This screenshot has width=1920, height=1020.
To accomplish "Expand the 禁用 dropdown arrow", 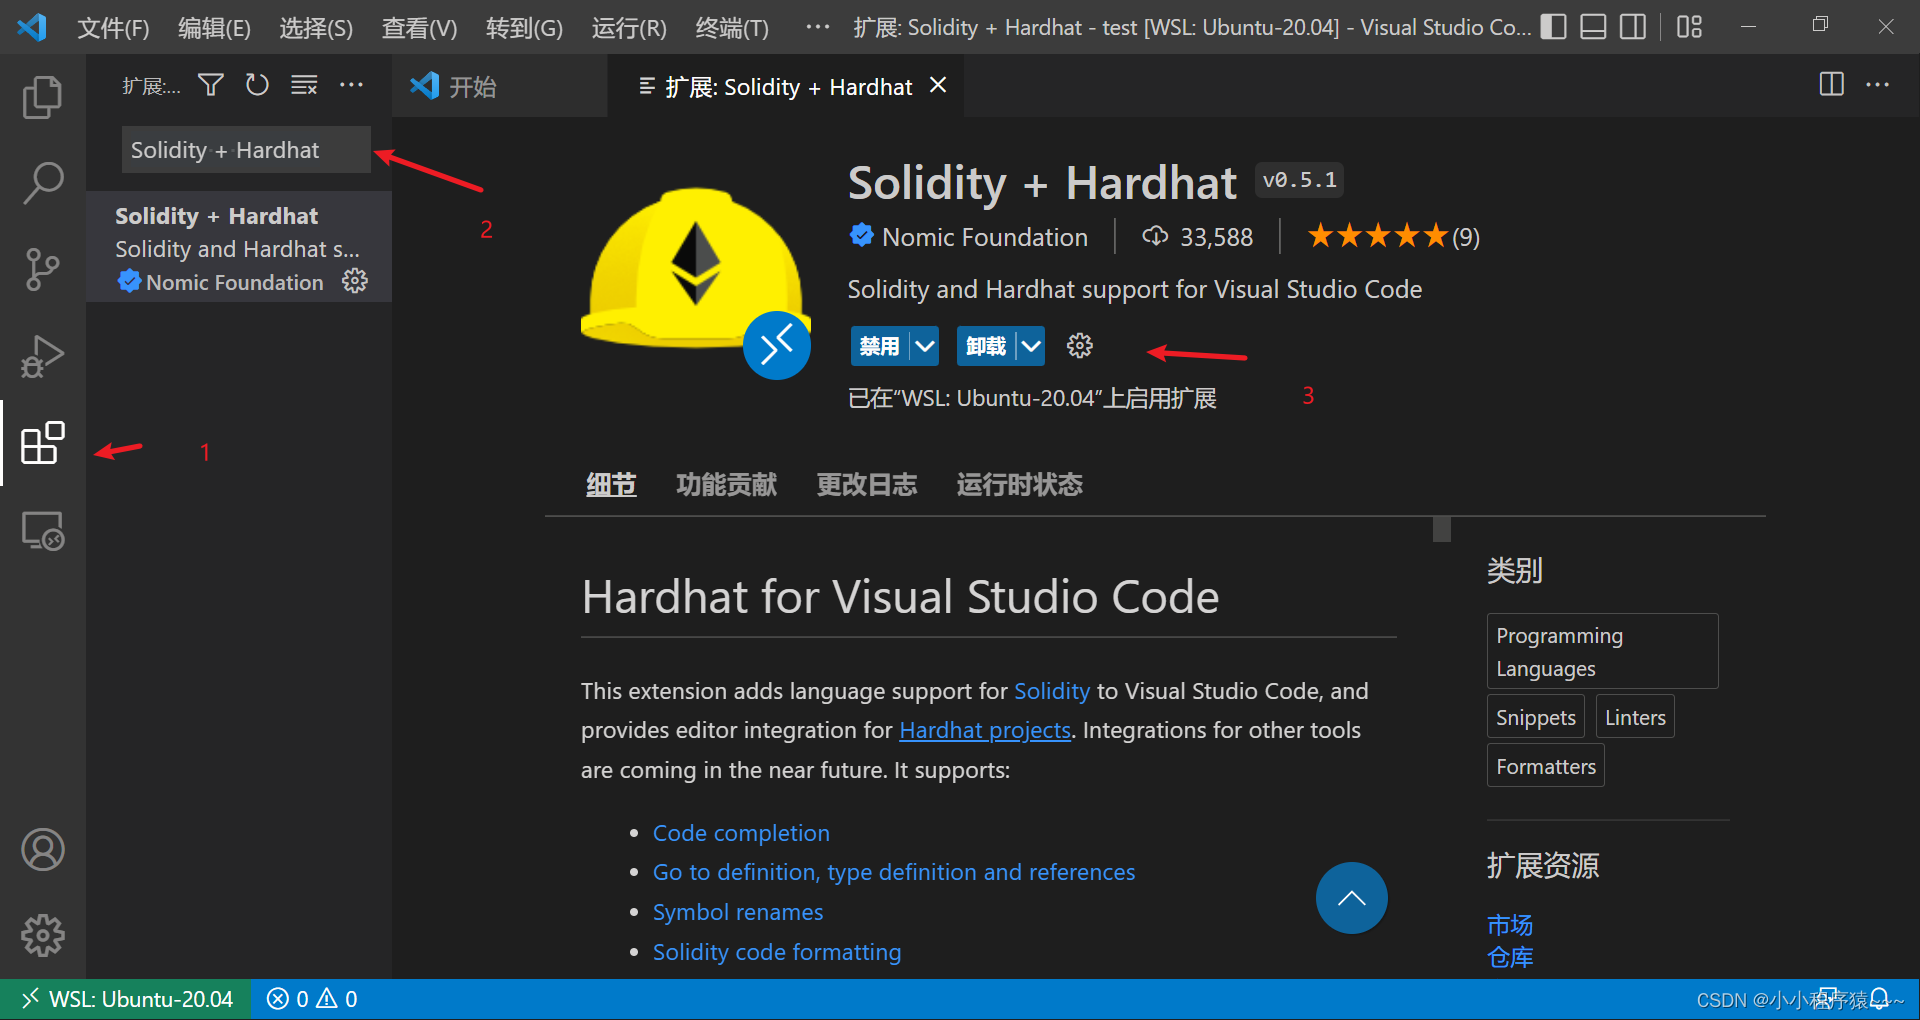I will tap(925, 346).
